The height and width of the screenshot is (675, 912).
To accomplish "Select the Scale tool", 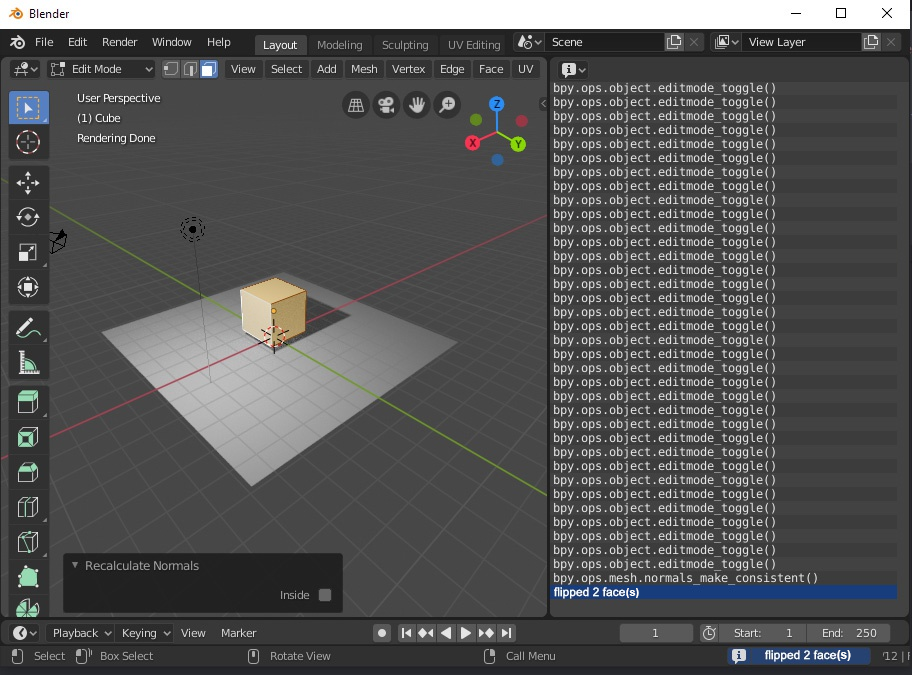I will [28, 252].
